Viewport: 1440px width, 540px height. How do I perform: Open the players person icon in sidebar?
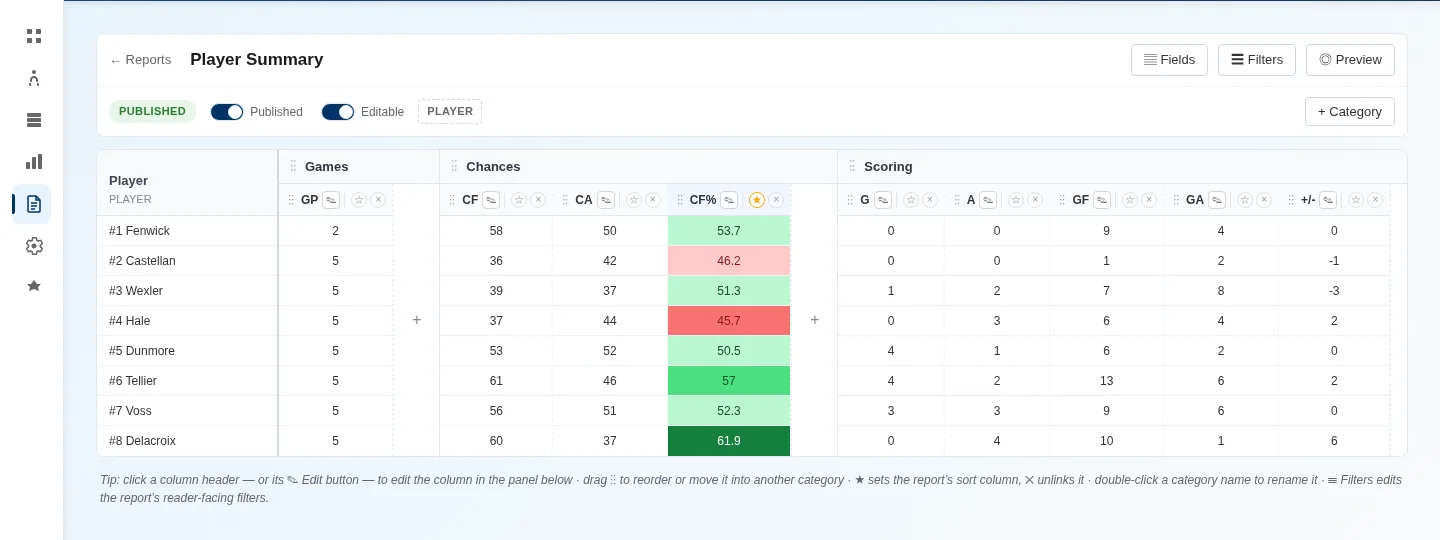click(34, 78)
